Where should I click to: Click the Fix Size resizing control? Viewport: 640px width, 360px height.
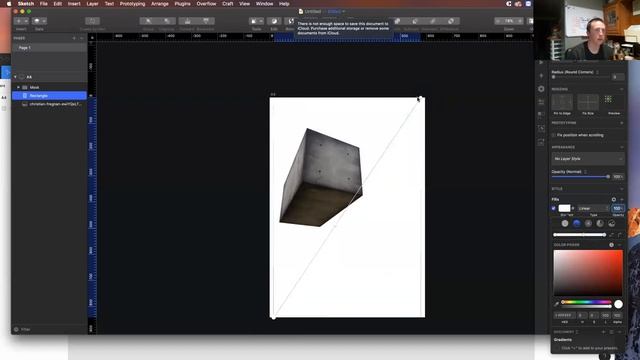[588, 102]
